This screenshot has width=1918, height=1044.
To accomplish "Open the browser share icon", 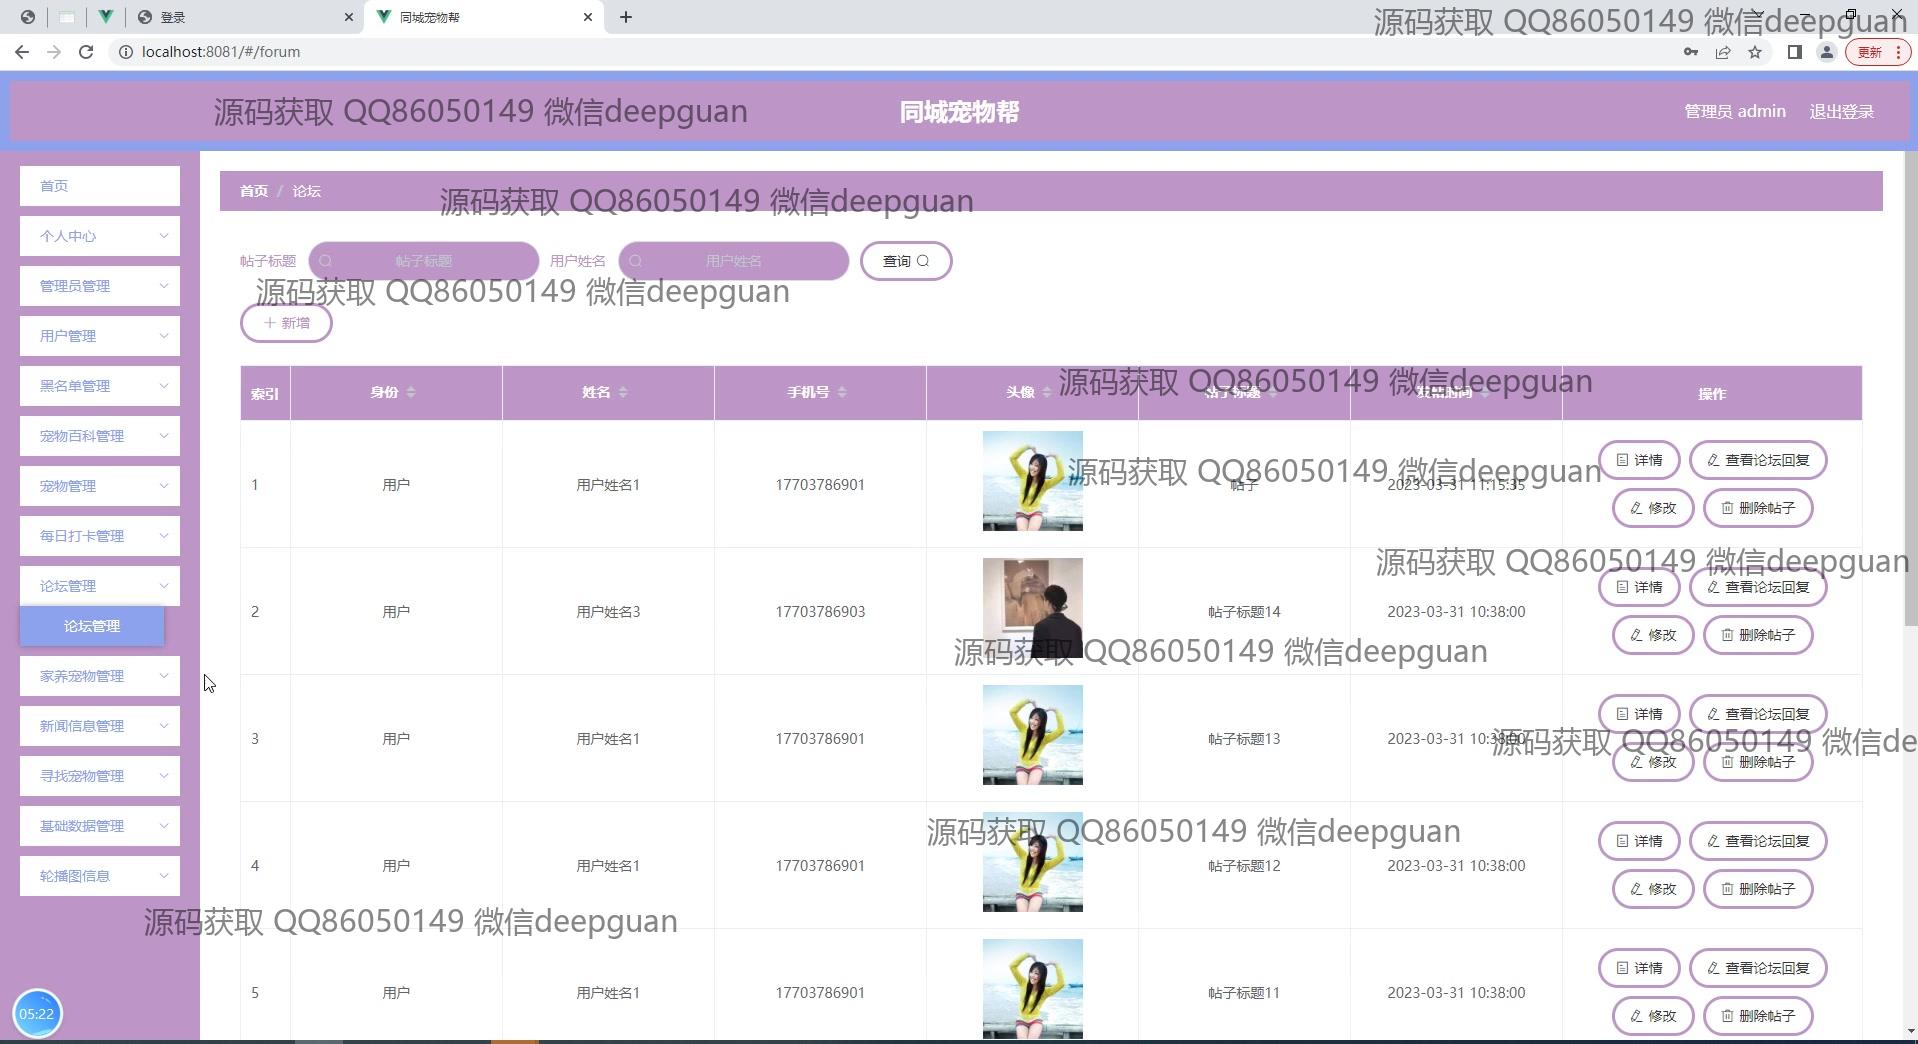I will tap(1723, 52).
